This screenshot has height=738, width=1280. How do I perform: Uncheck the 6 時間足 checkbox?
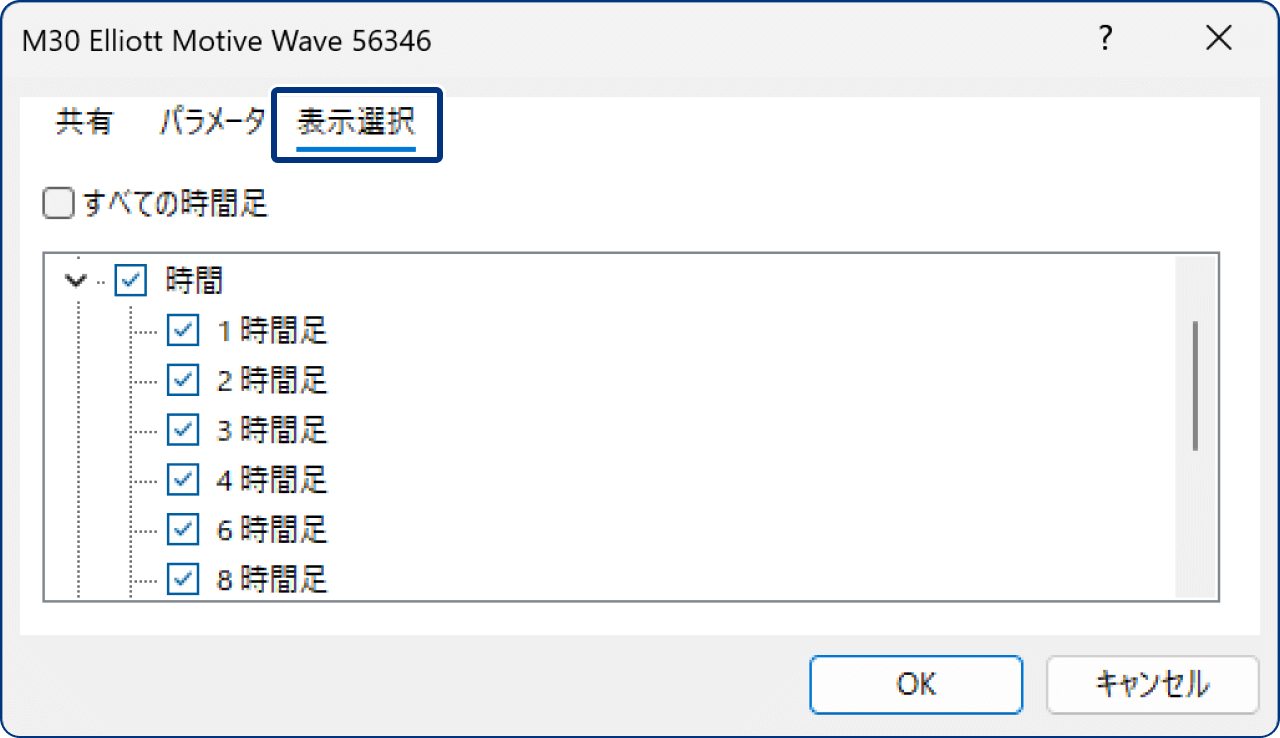[183, 528]
